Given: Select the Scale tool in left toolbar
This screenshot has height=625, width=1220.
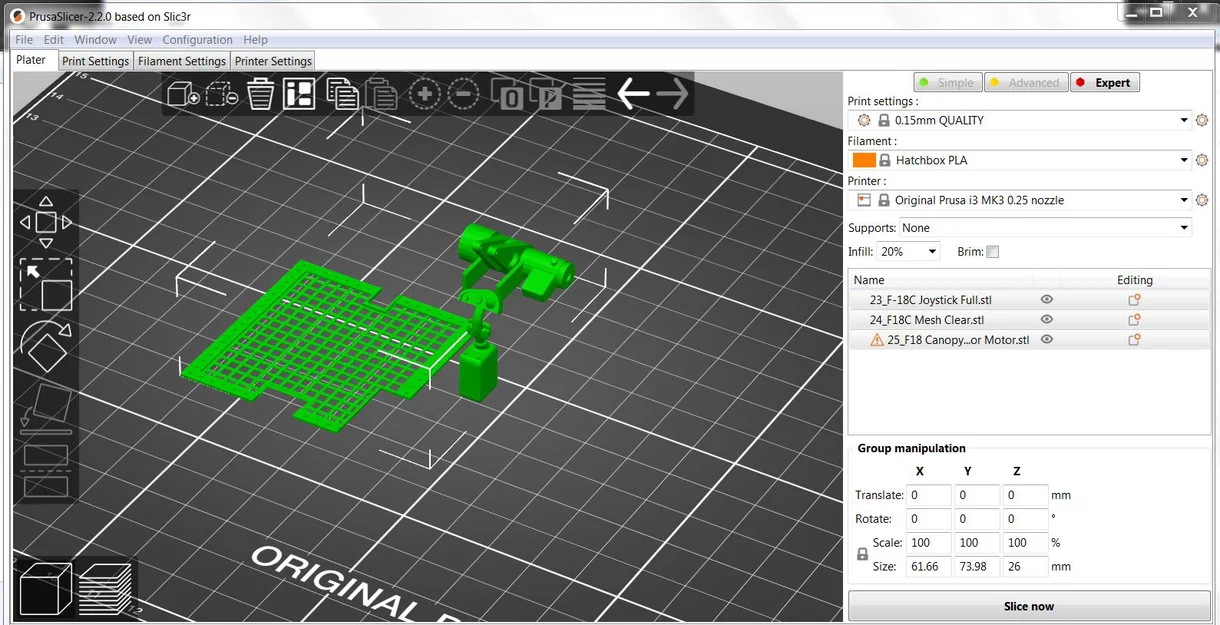Looking at the screenshot, I should coord(46,285).
